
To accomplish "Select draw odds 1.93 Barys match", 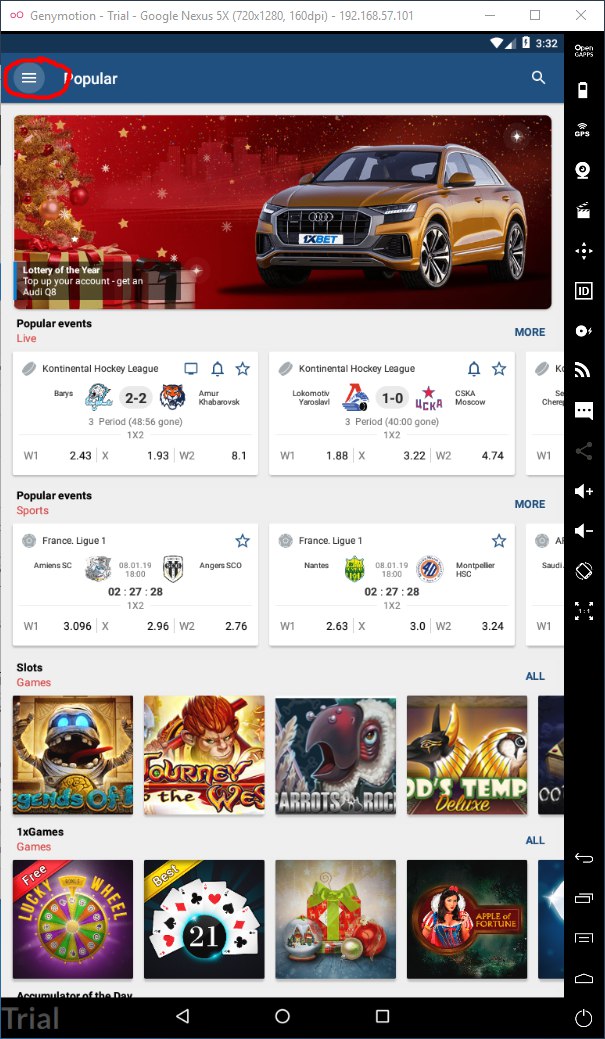I will [x=135, y=455].
